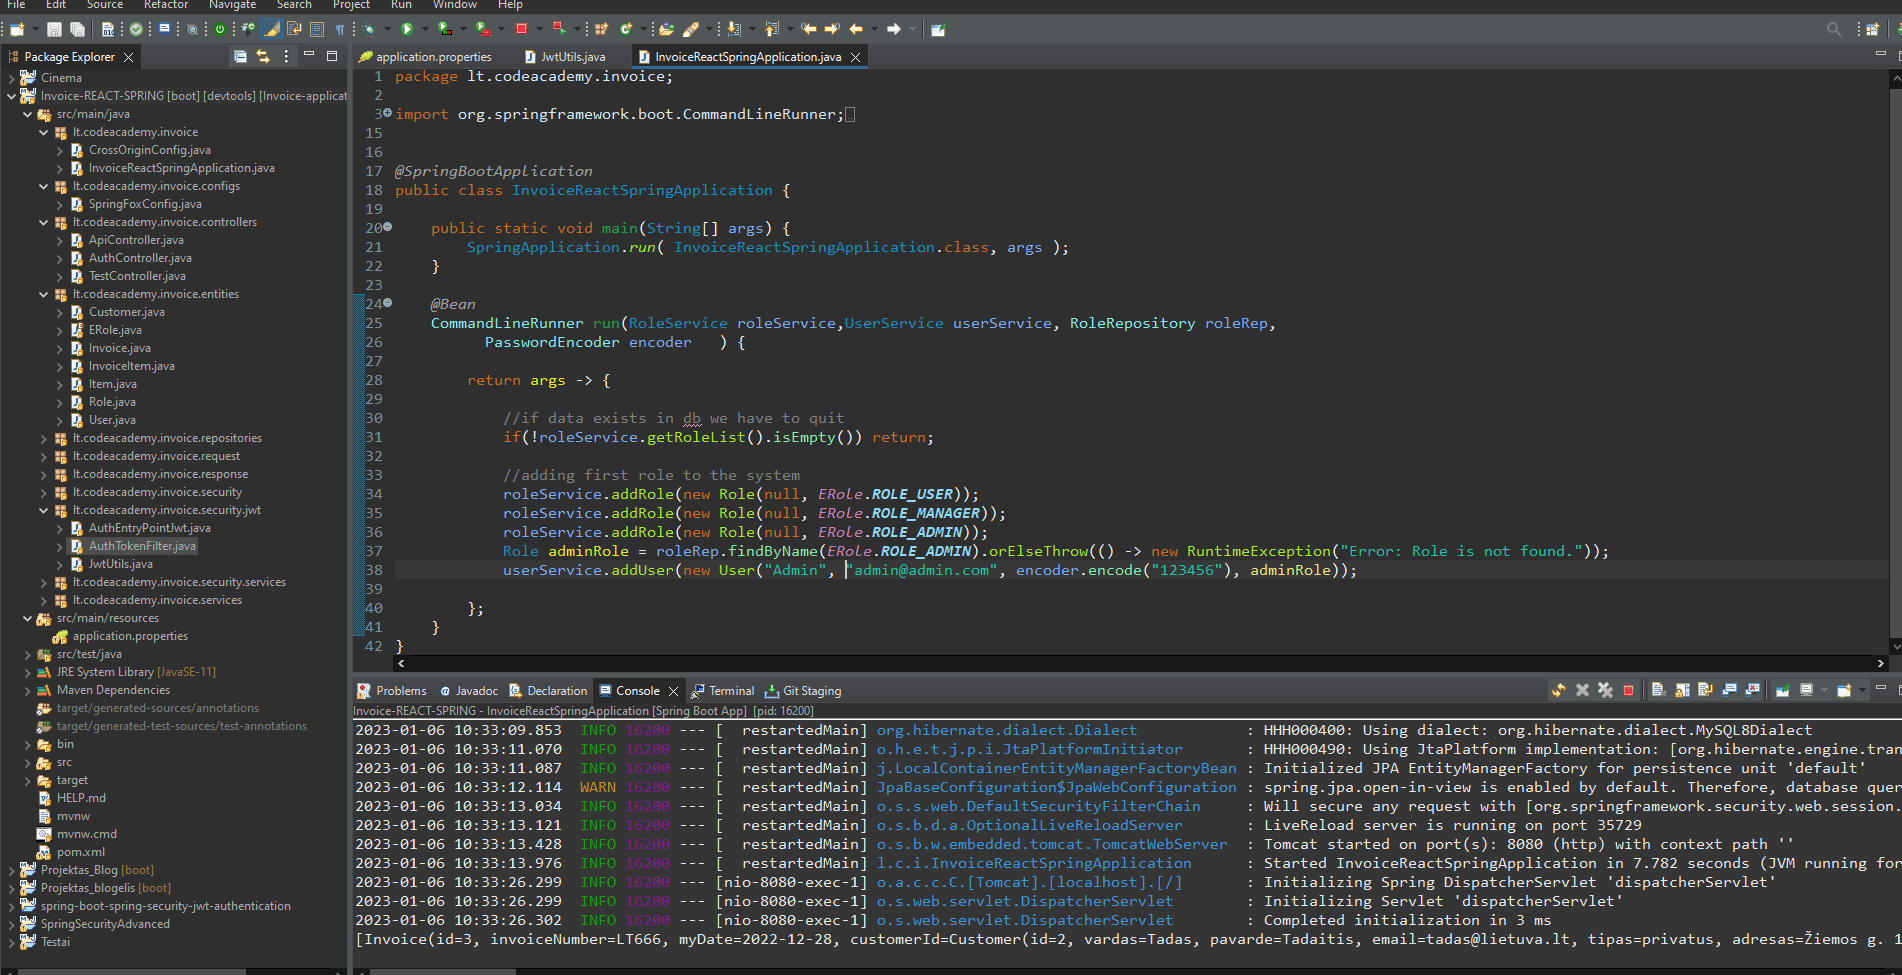Toggle Link with Editor in Package Explorer
Image resolution: width=1902 pixels, height=975 pixels.
[x=262, y=56]
